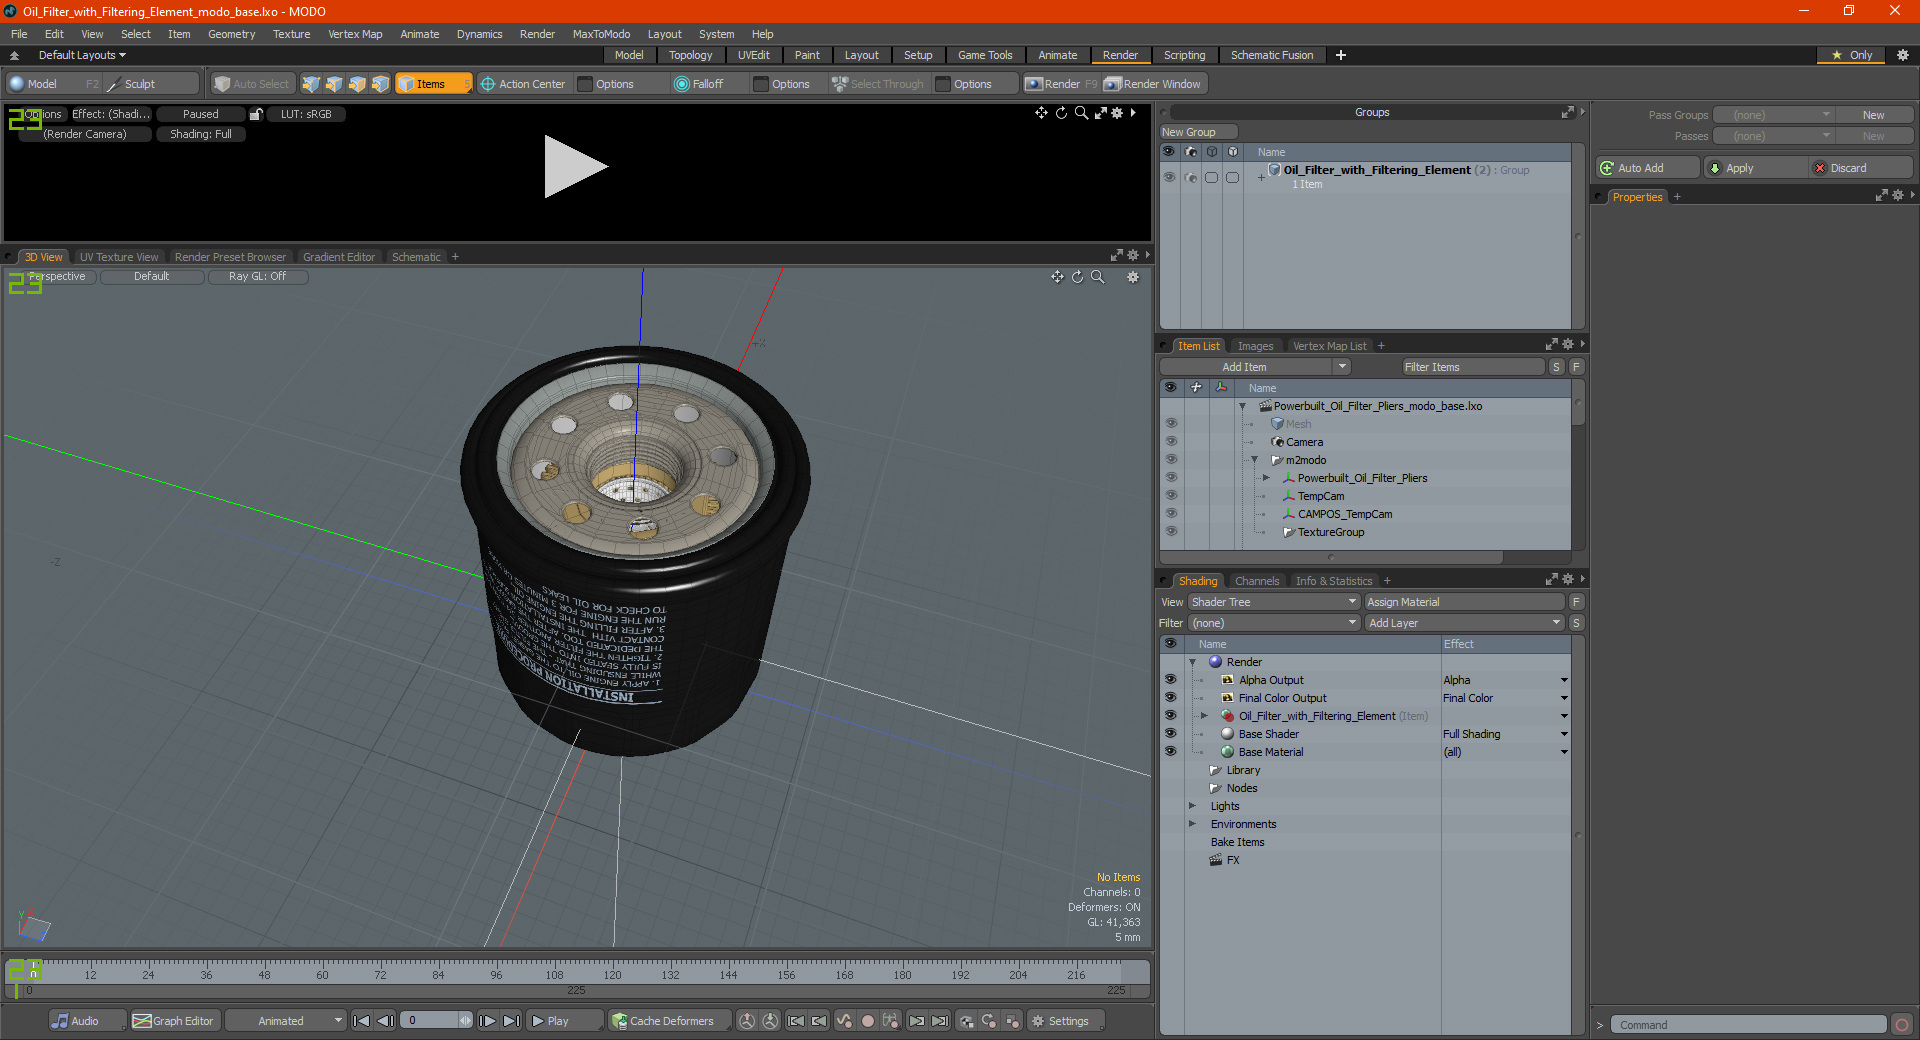Image resolution: width=1920 pixels, height=1040 pixels.
Task: Open the UV Texture View tab
Action: point(119,257)
